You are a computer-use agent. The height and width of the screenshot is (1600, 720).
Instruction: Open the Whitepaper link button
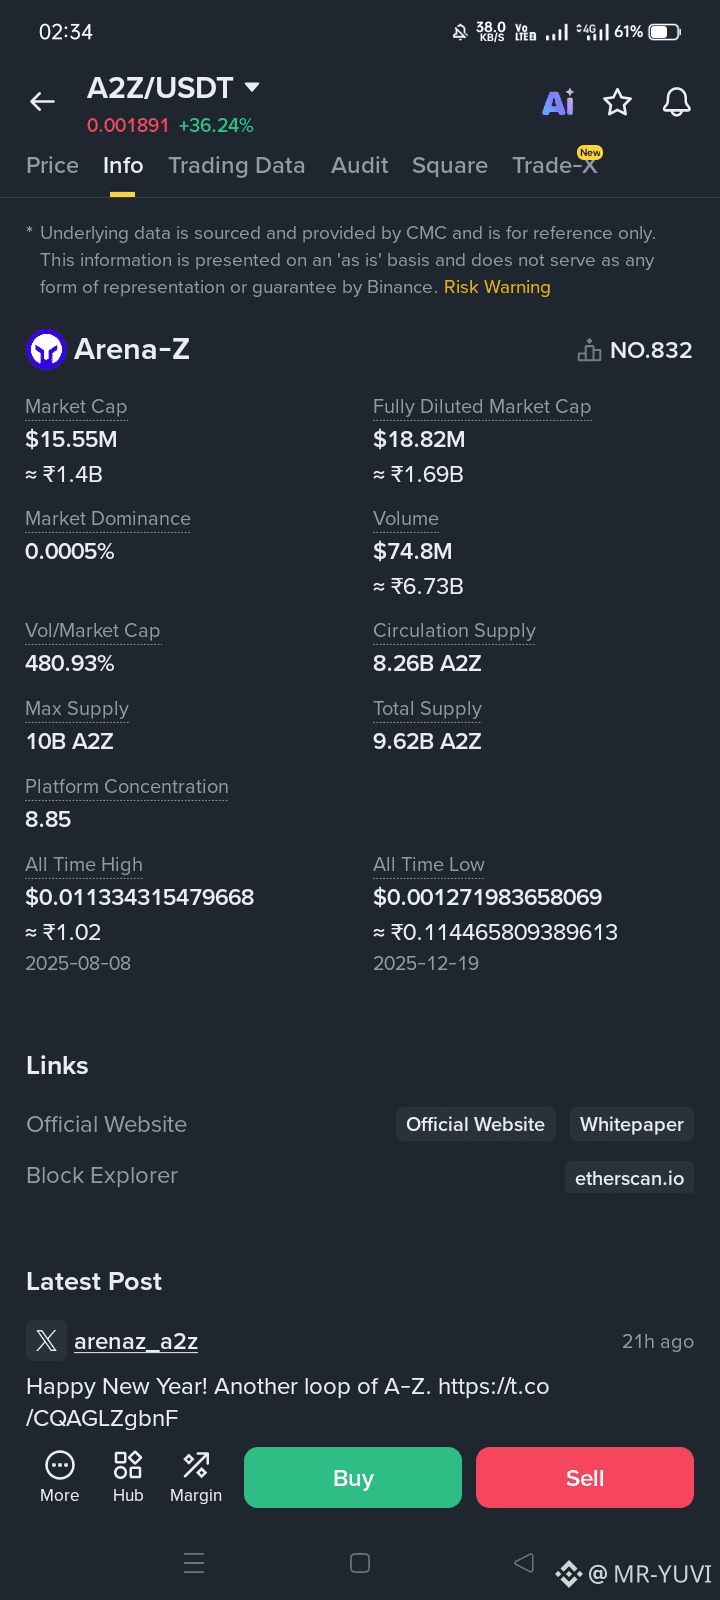tap(631, 1124)
